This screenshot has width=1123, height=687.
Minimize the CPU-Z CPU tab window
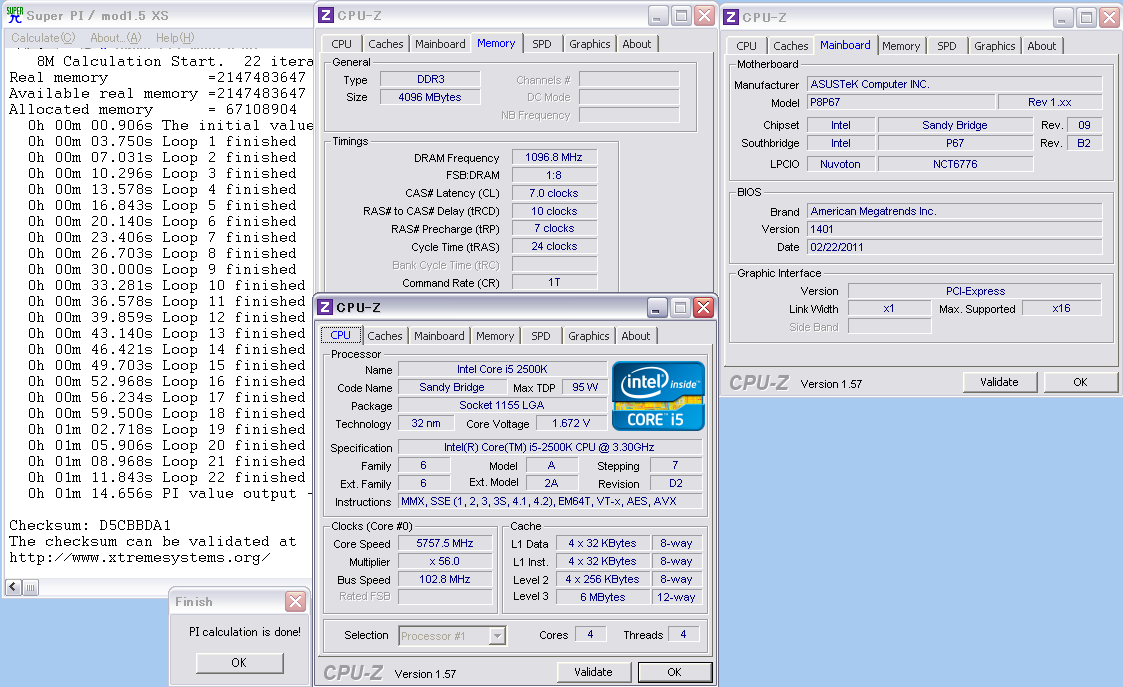click(657, 307)
